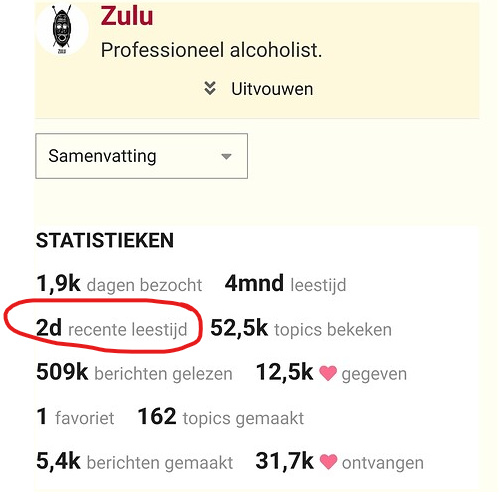Click the pink heart next to gegeven

tap(328, 373)
